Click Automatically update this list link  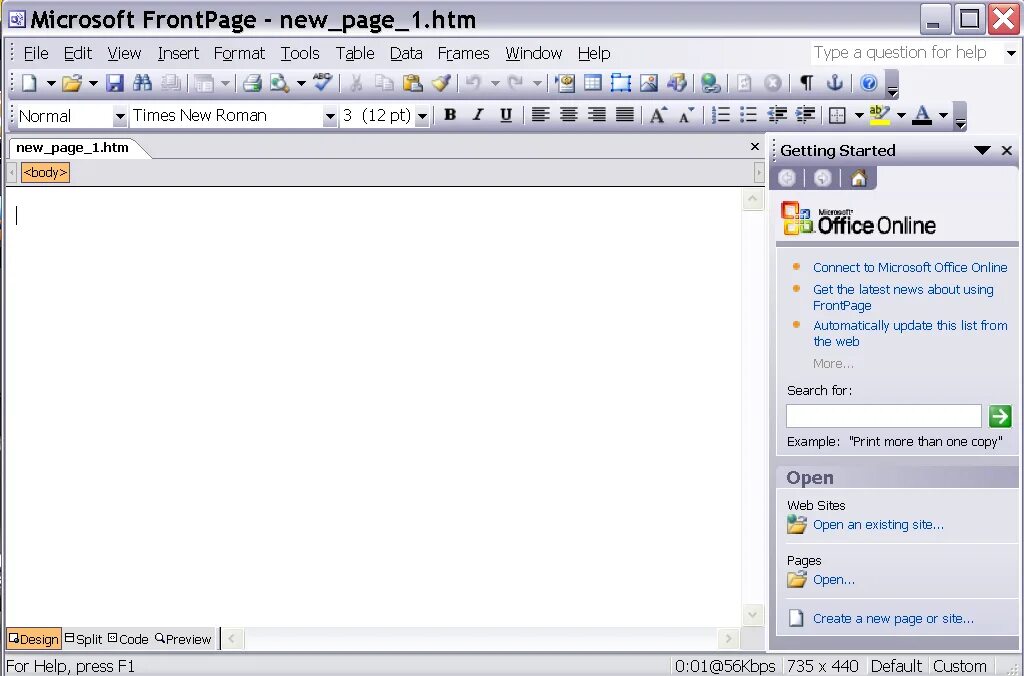[910, 333]
